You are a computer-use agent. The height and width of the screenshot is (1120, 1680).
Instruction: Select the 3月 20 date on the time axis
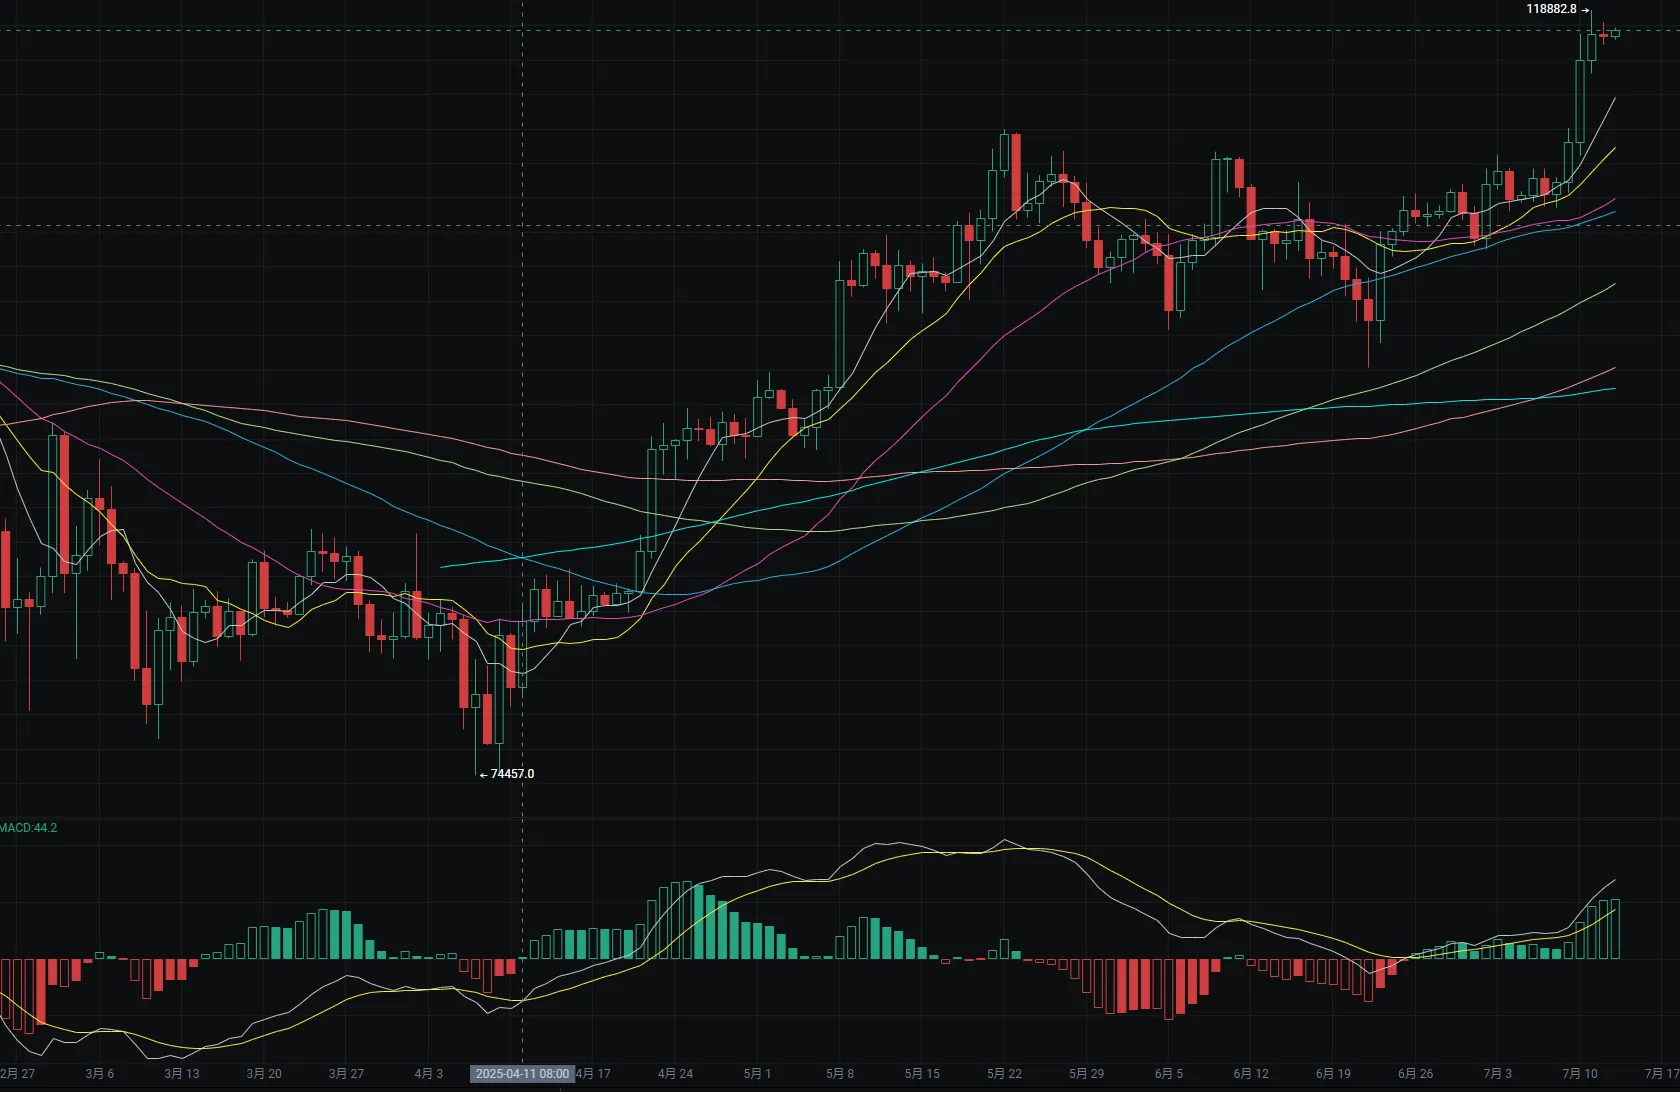point(264,1074)
